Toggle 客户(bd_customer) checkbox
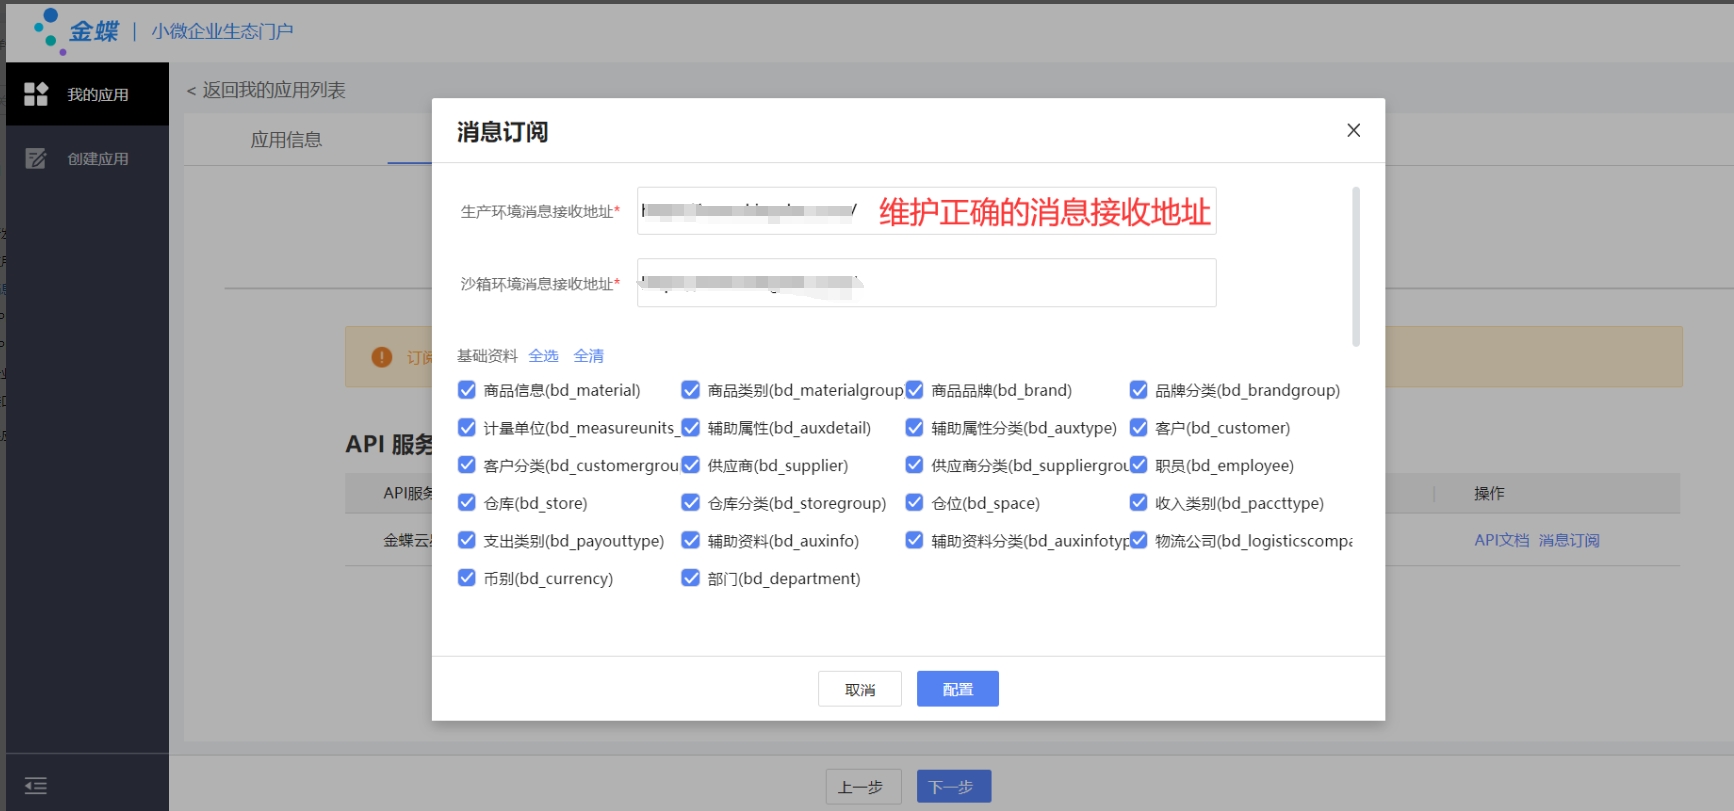 tap(1138, 428)
